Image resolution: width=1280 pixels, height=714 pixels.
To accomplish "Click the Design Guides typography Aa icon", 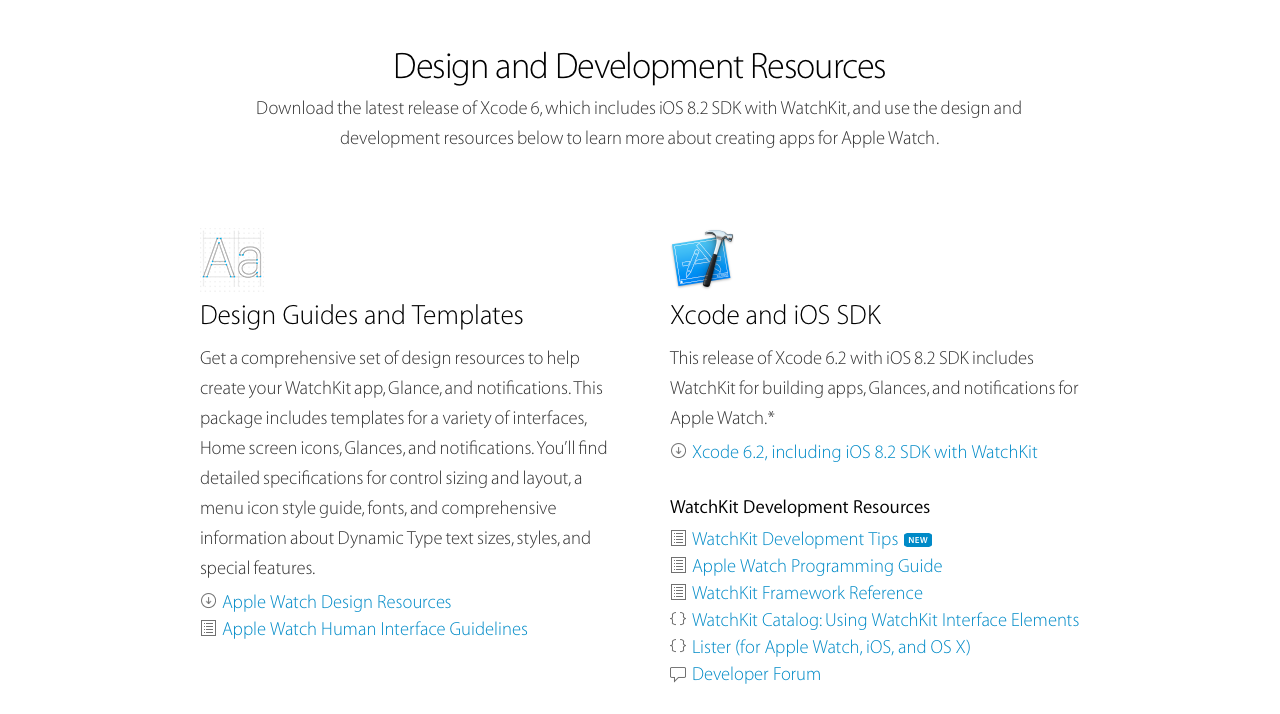I will pos(231,260).
